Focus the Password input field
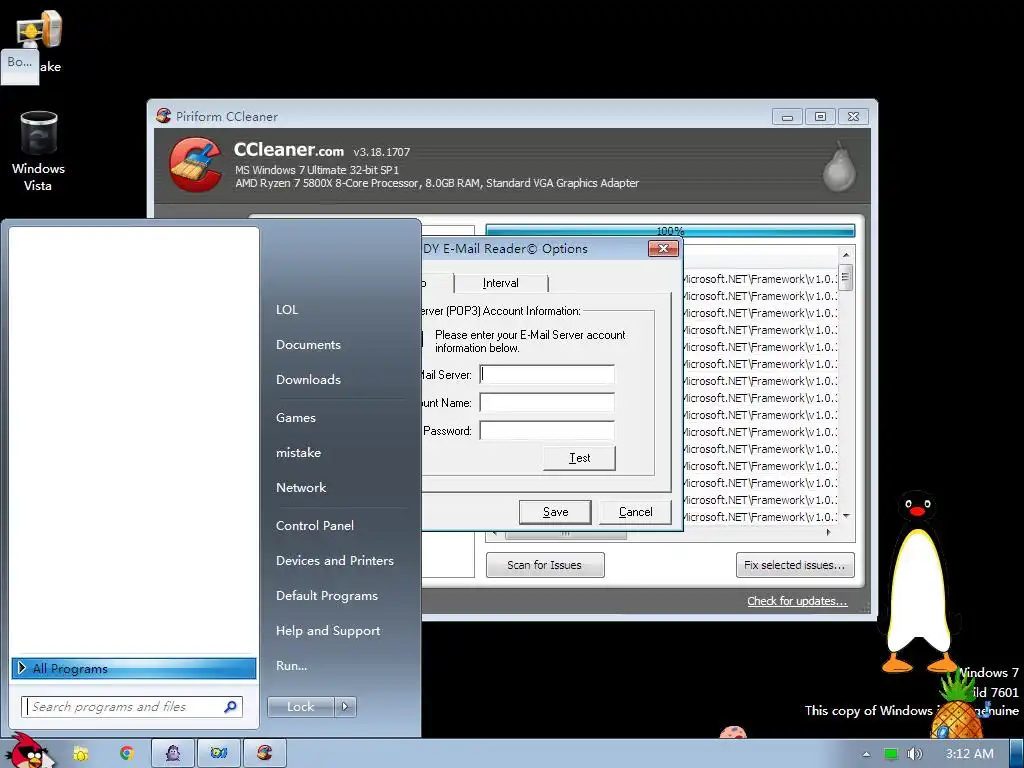1024x768 pixels. [547, 430]
